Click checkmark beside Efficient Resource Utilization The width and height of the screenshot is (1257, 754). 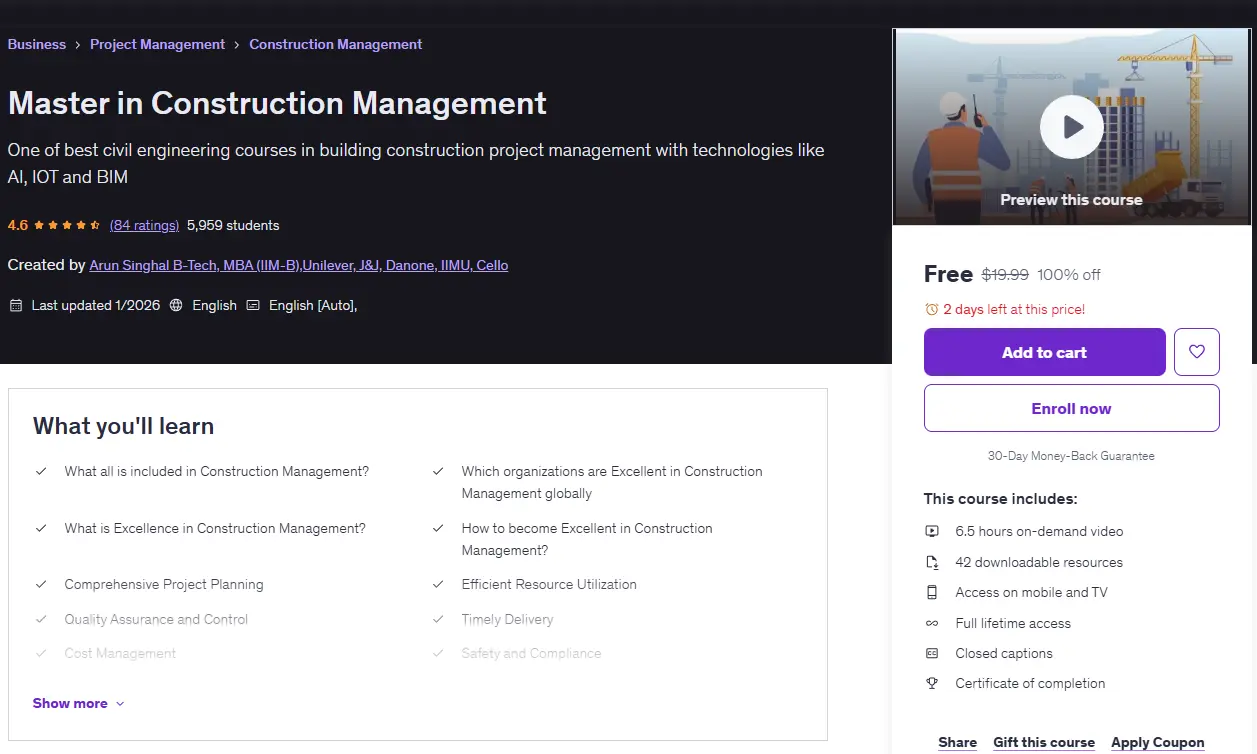click(x=438, y=584)
